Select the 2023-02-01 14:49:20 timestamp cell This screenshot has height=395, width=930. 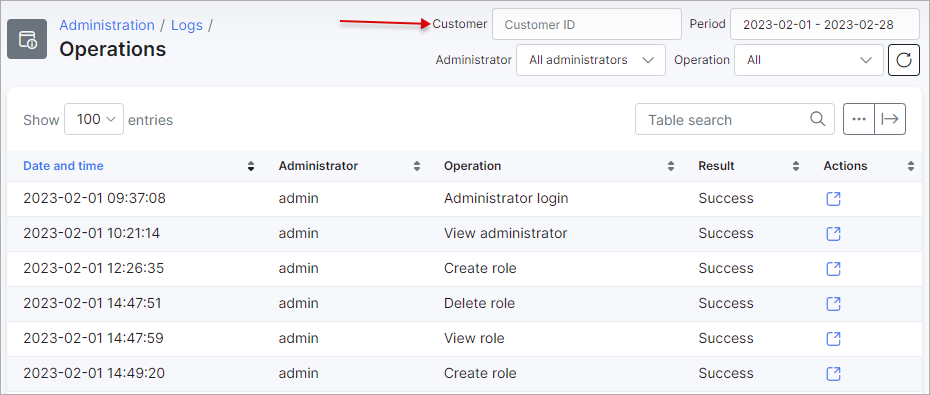click(x=94, y=373)
